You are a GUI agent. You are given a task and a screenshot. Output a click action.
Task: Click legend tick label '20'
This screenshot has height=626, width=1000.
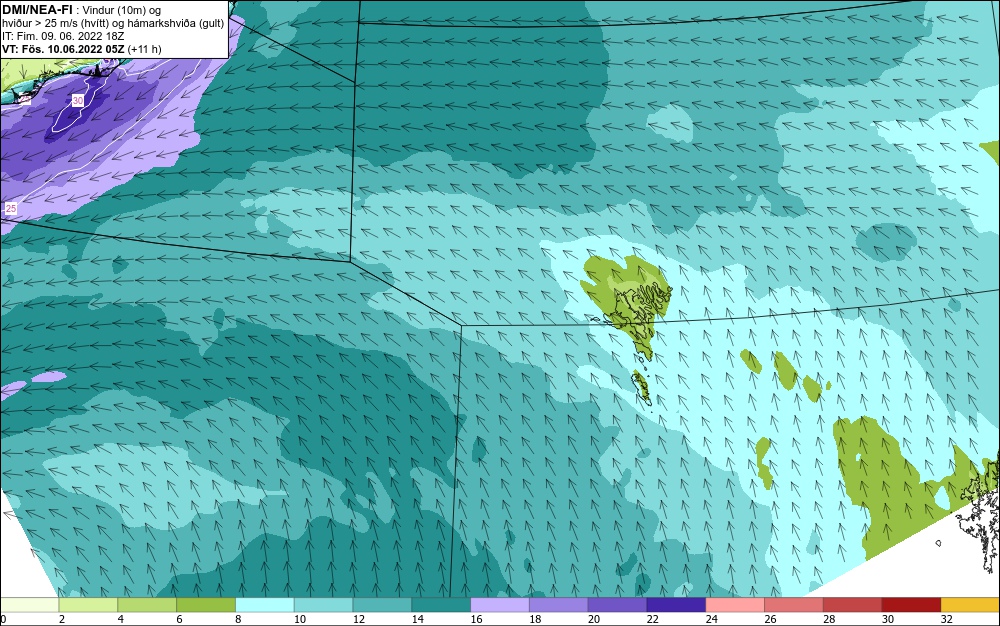(594, 619)
